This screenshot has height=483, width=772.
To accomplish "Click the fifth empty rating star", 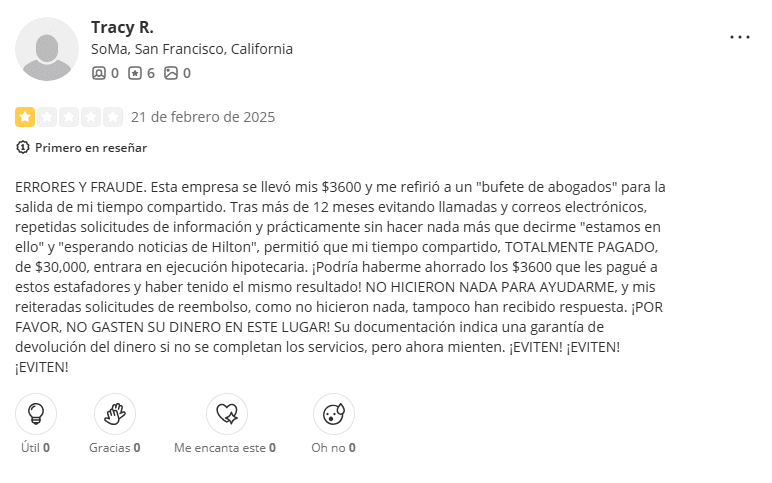I will 113,117.
